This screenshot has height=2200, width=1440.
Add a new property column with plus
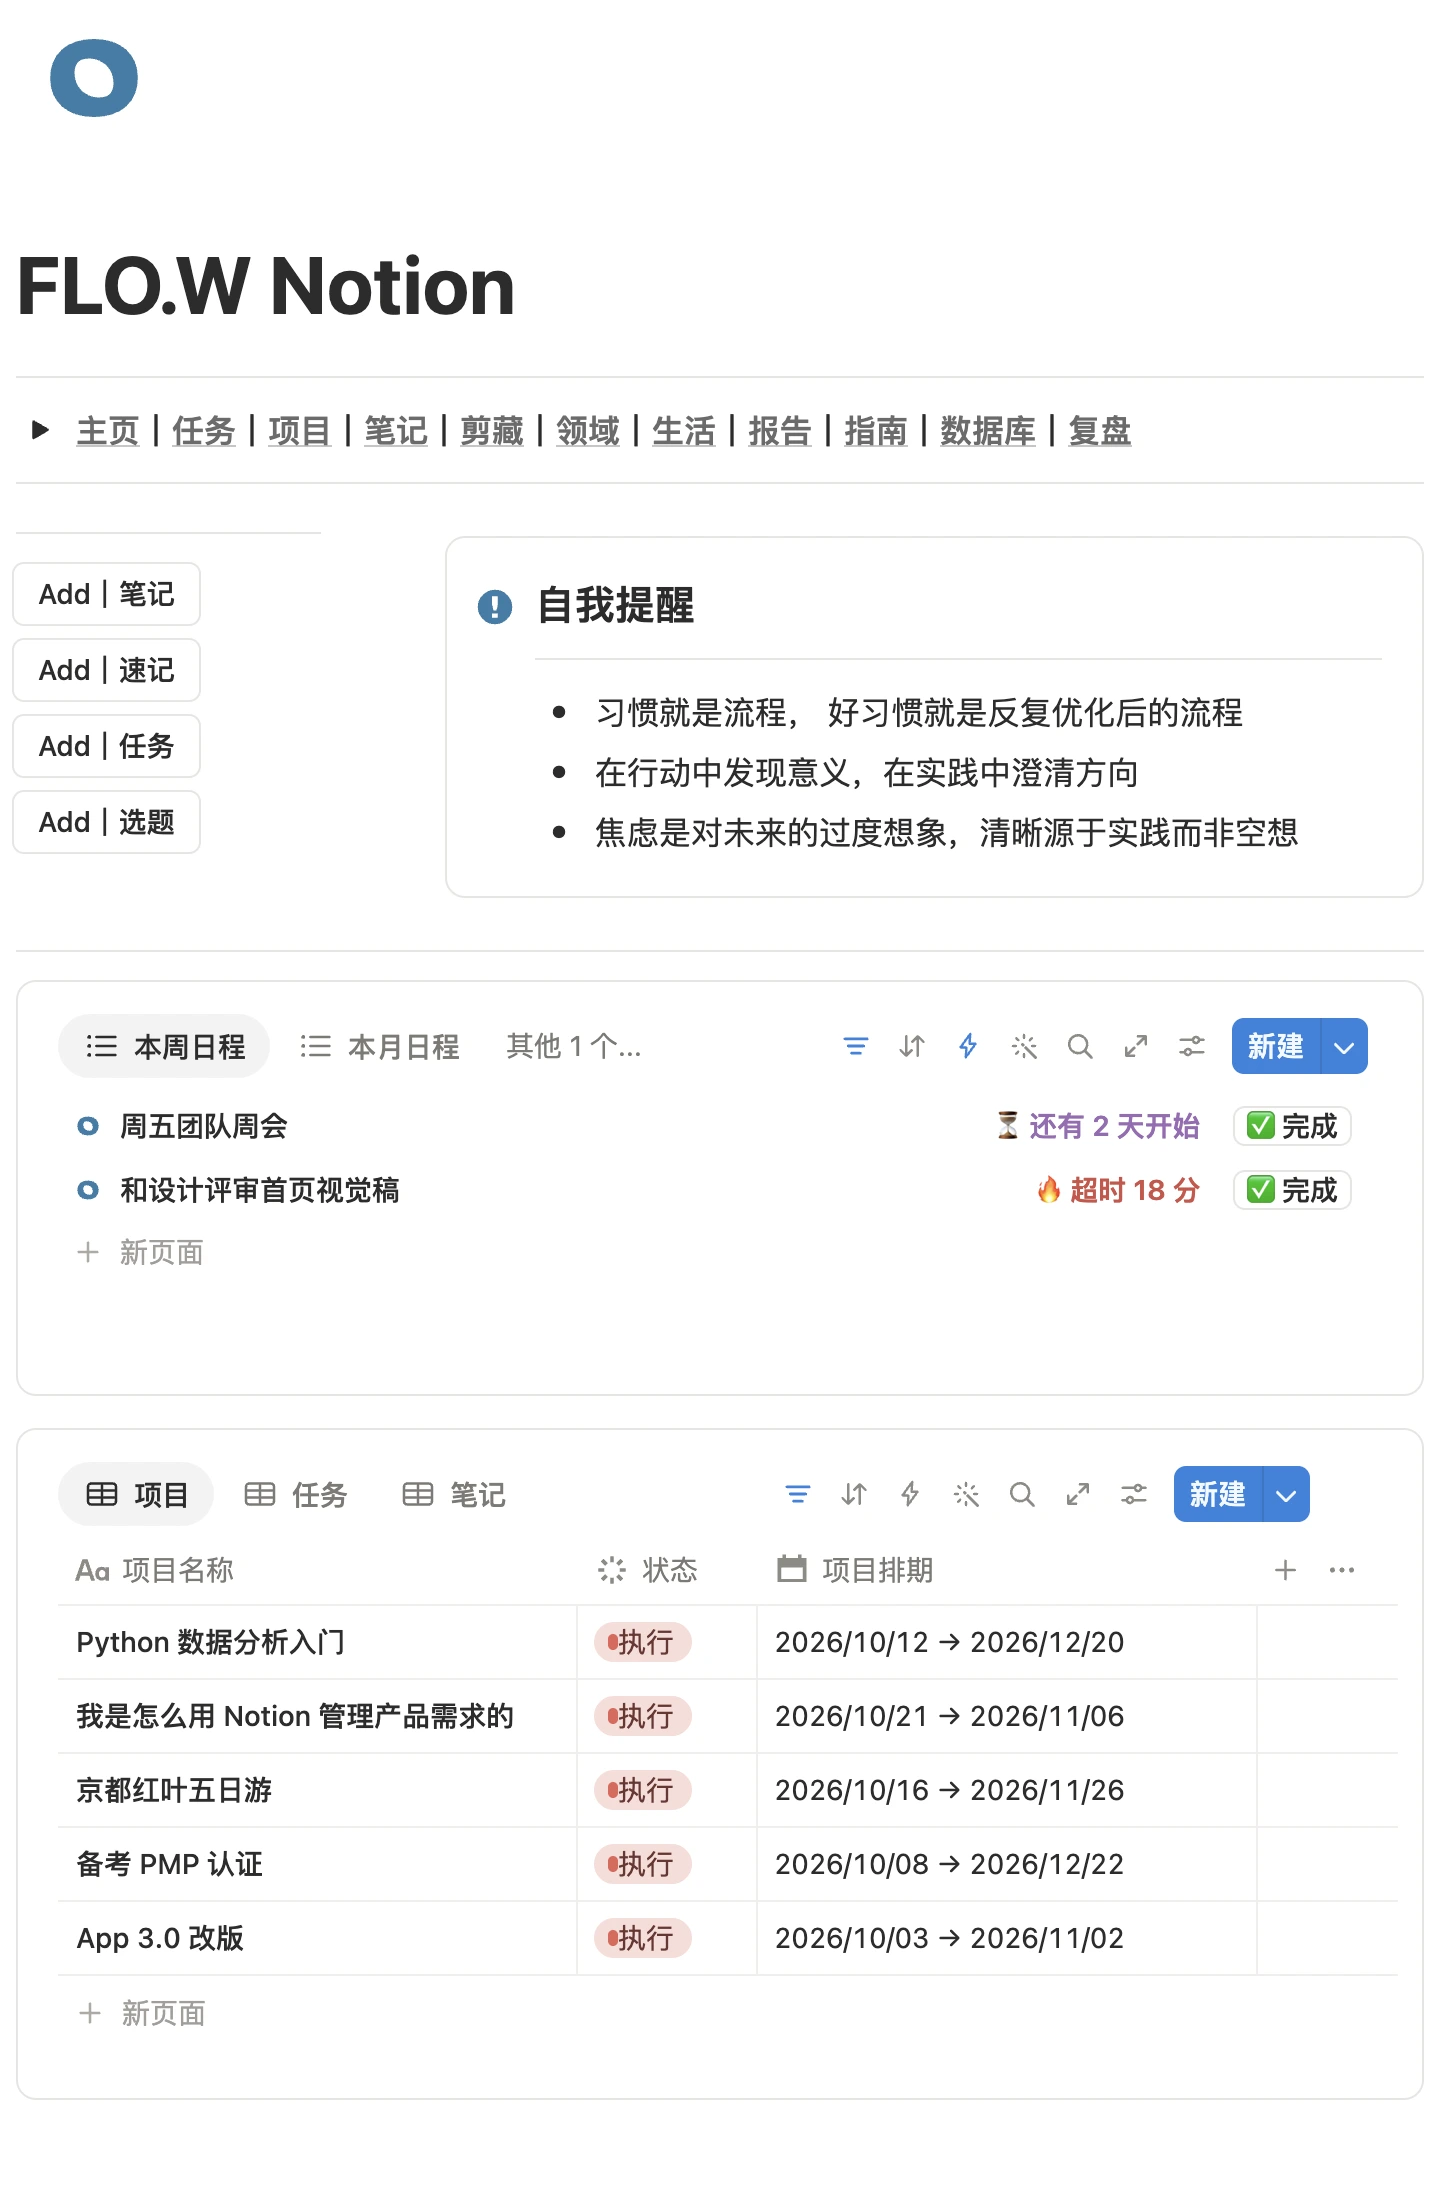point(1285,1570)
